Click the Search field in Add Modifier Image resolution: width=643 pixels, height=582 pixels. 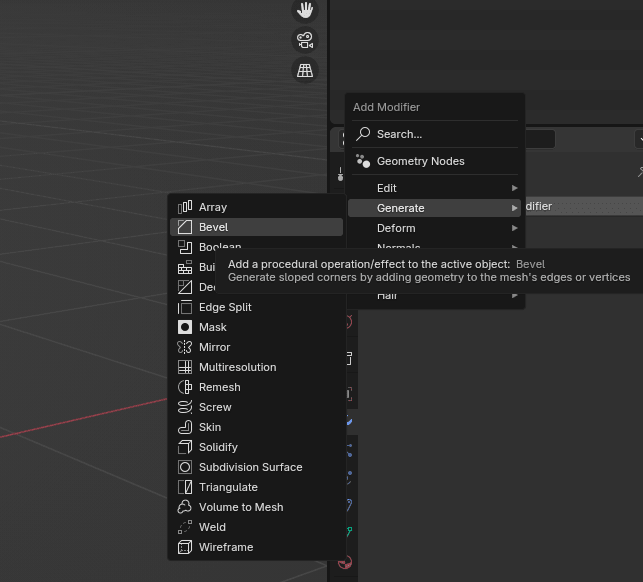pos(435,134)
